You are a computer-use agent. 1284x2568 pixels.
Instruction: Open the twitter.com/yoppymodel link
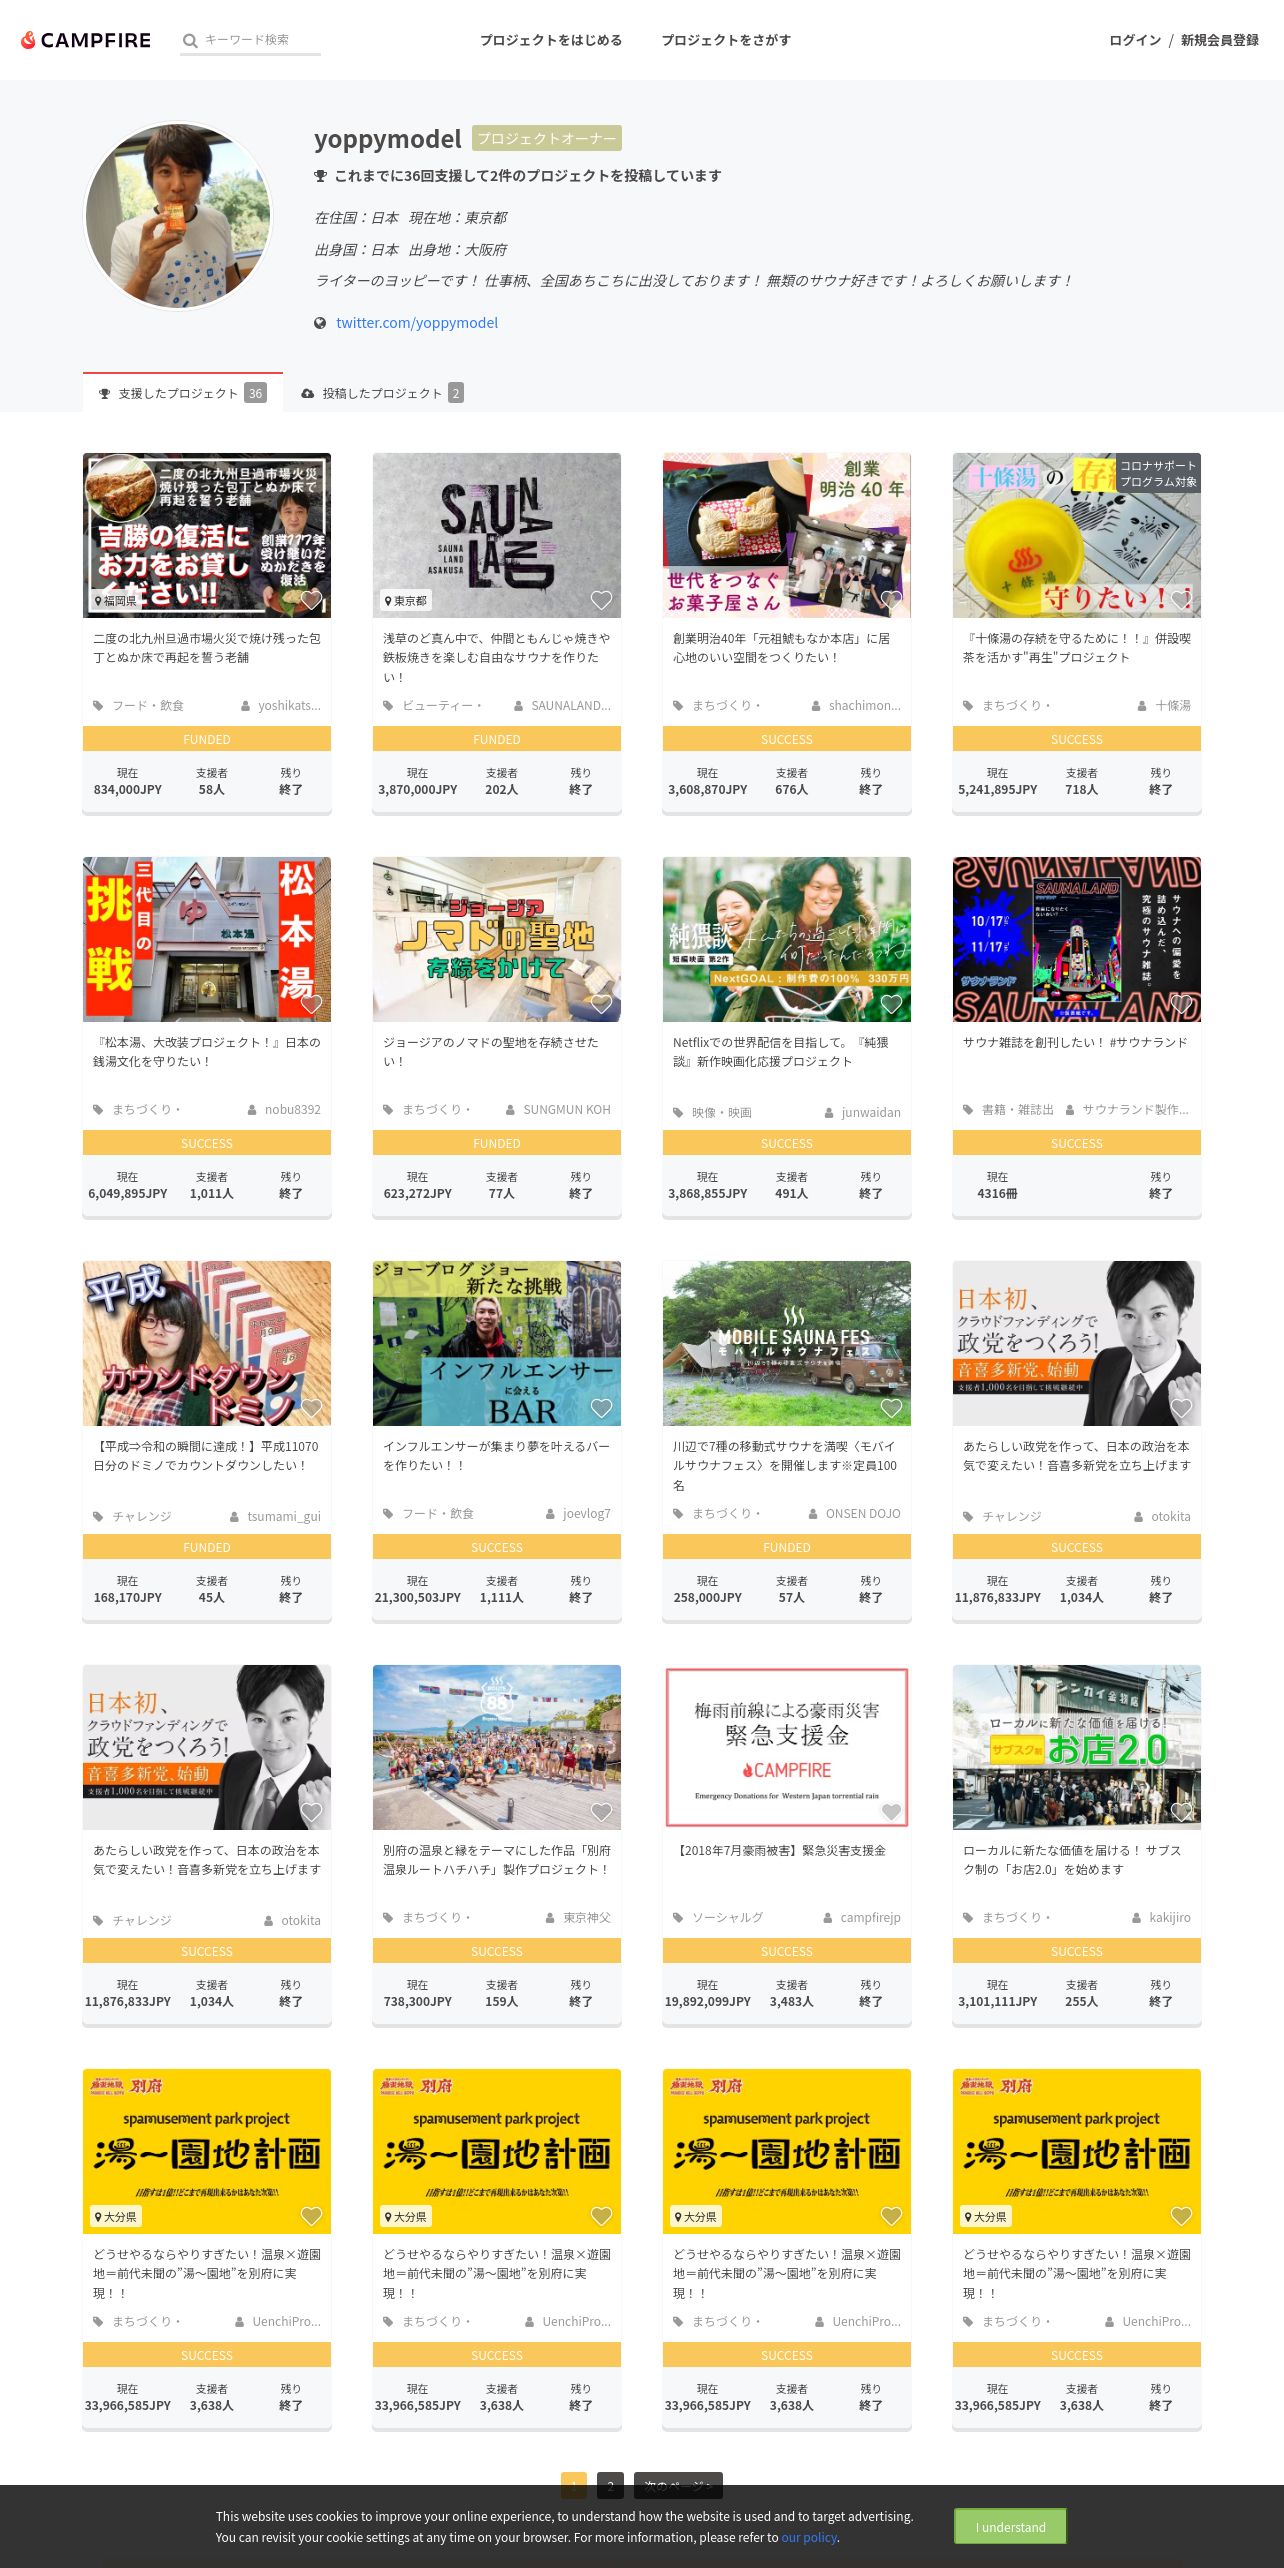click(x=417, y=323)
